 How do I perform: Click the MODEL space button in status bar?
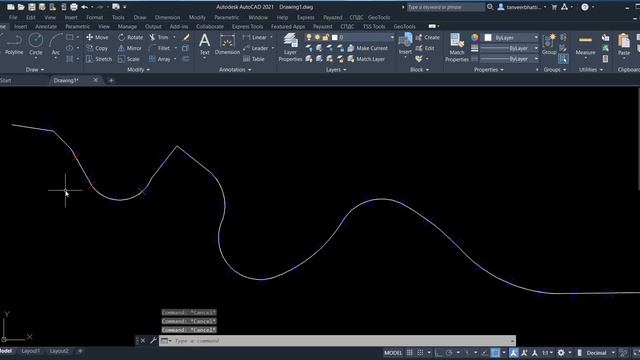click(x=393, y=353)
